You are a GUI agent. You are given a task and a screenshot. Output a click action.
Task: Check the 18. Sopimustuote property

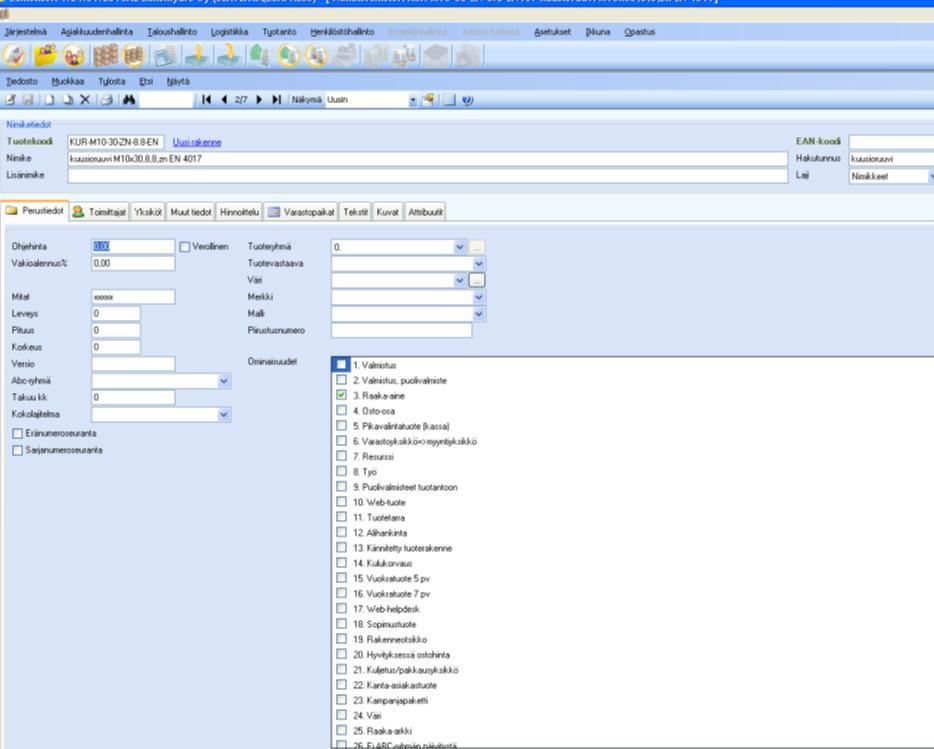tap(341, 623)
